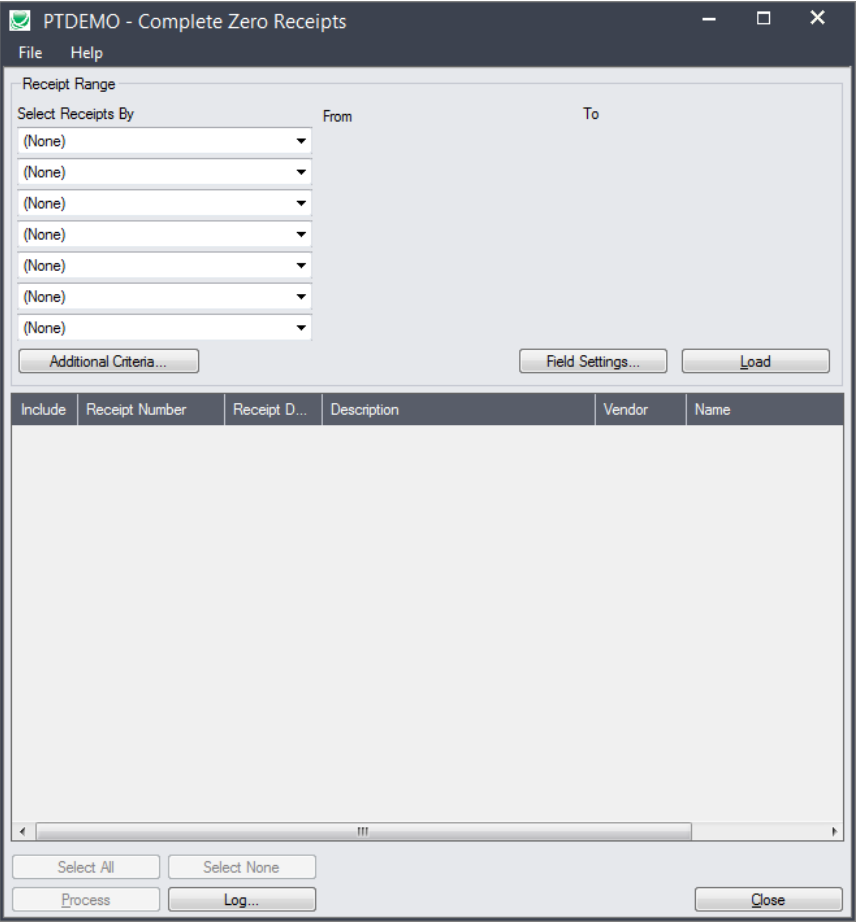
Task: Click the Vendor column header
Action: [x=641, y=410]
